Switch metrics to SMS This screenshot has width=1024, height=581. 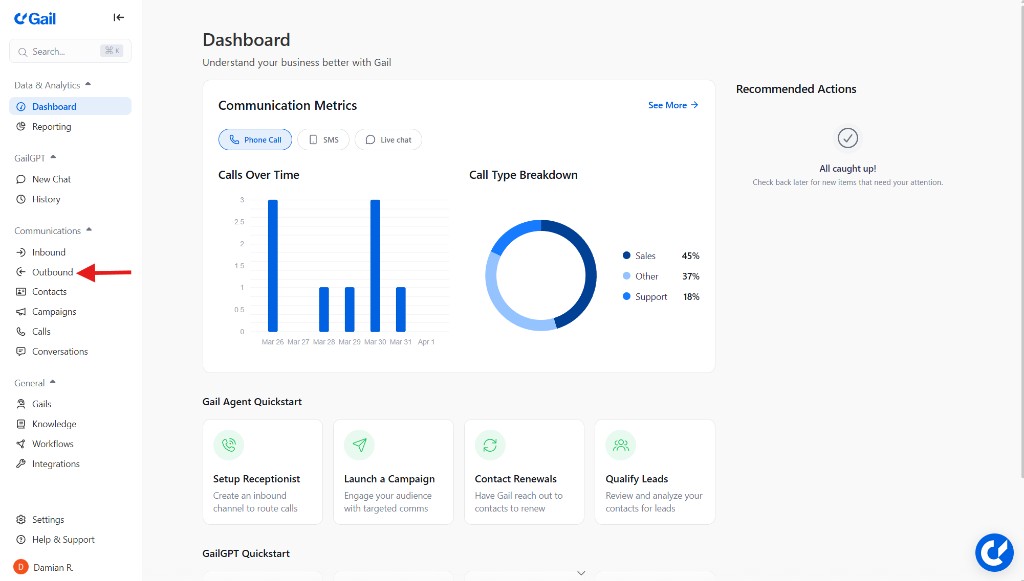pyautogui.click(x=323, y=139)
